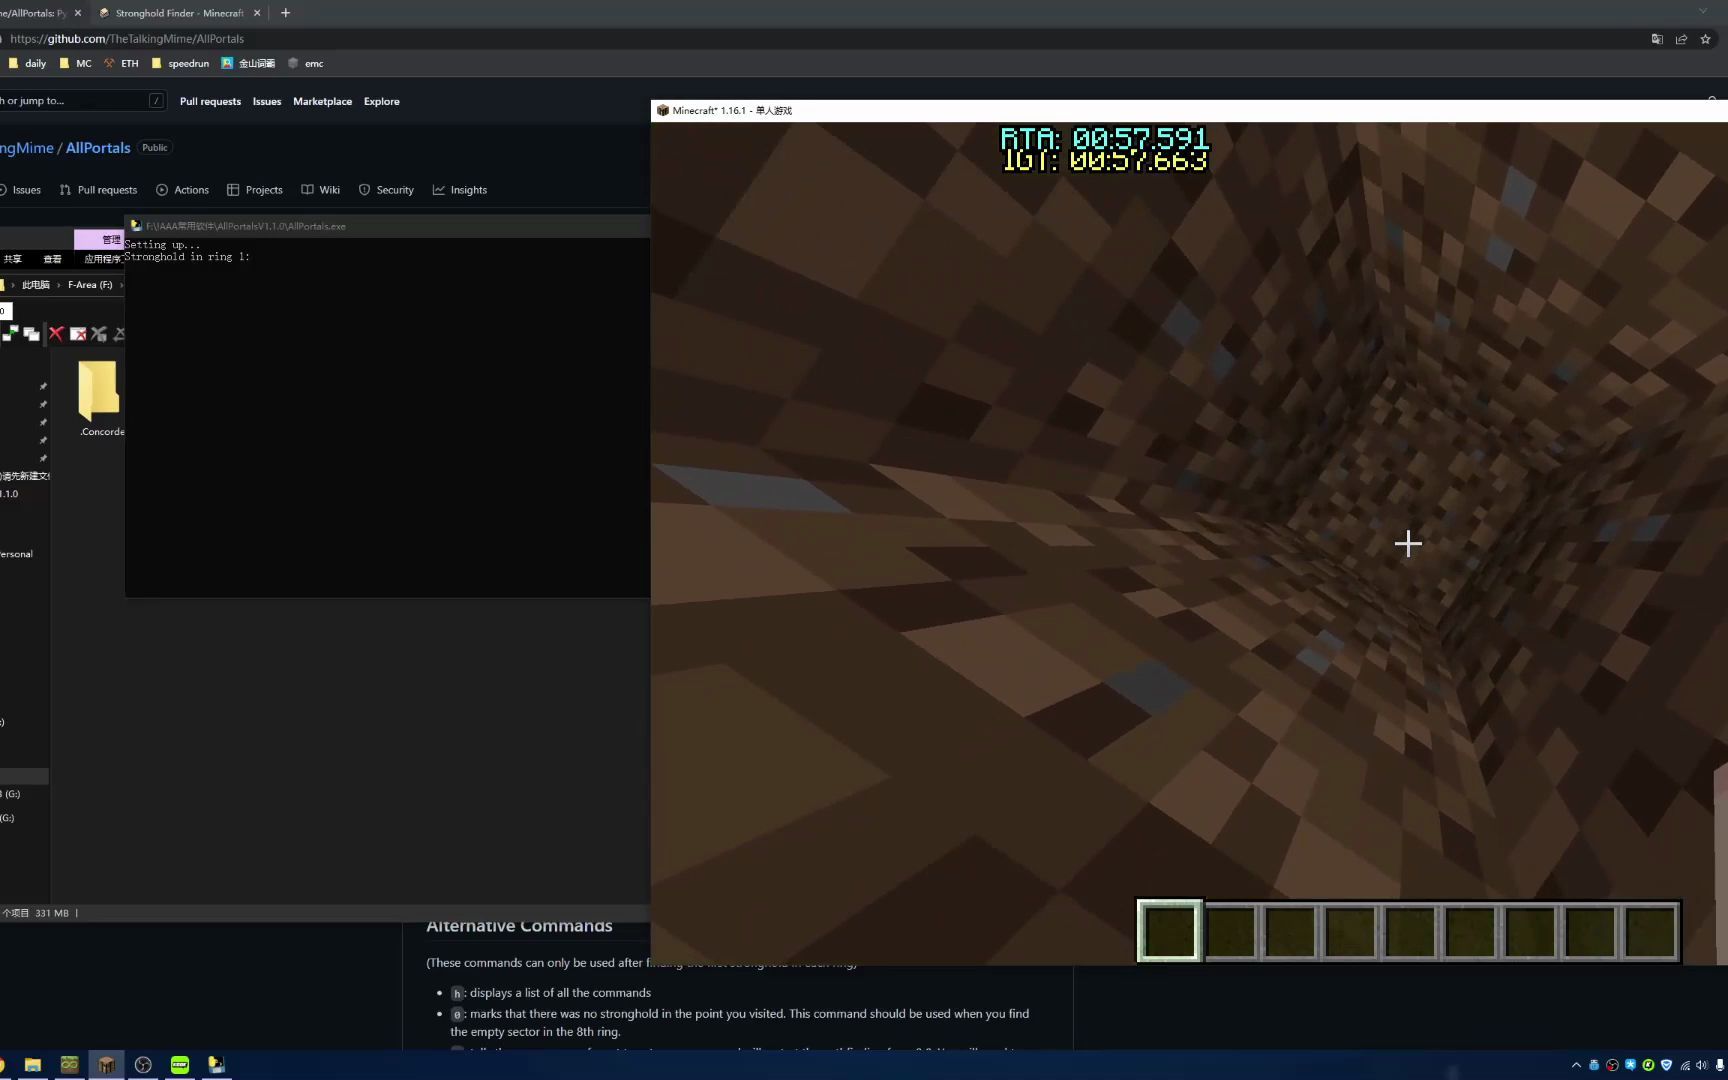This screenshot has height=1080, width=1728.
Task: Open the Wi-Fi network tray icon
Action: tap(1685, 1065)
